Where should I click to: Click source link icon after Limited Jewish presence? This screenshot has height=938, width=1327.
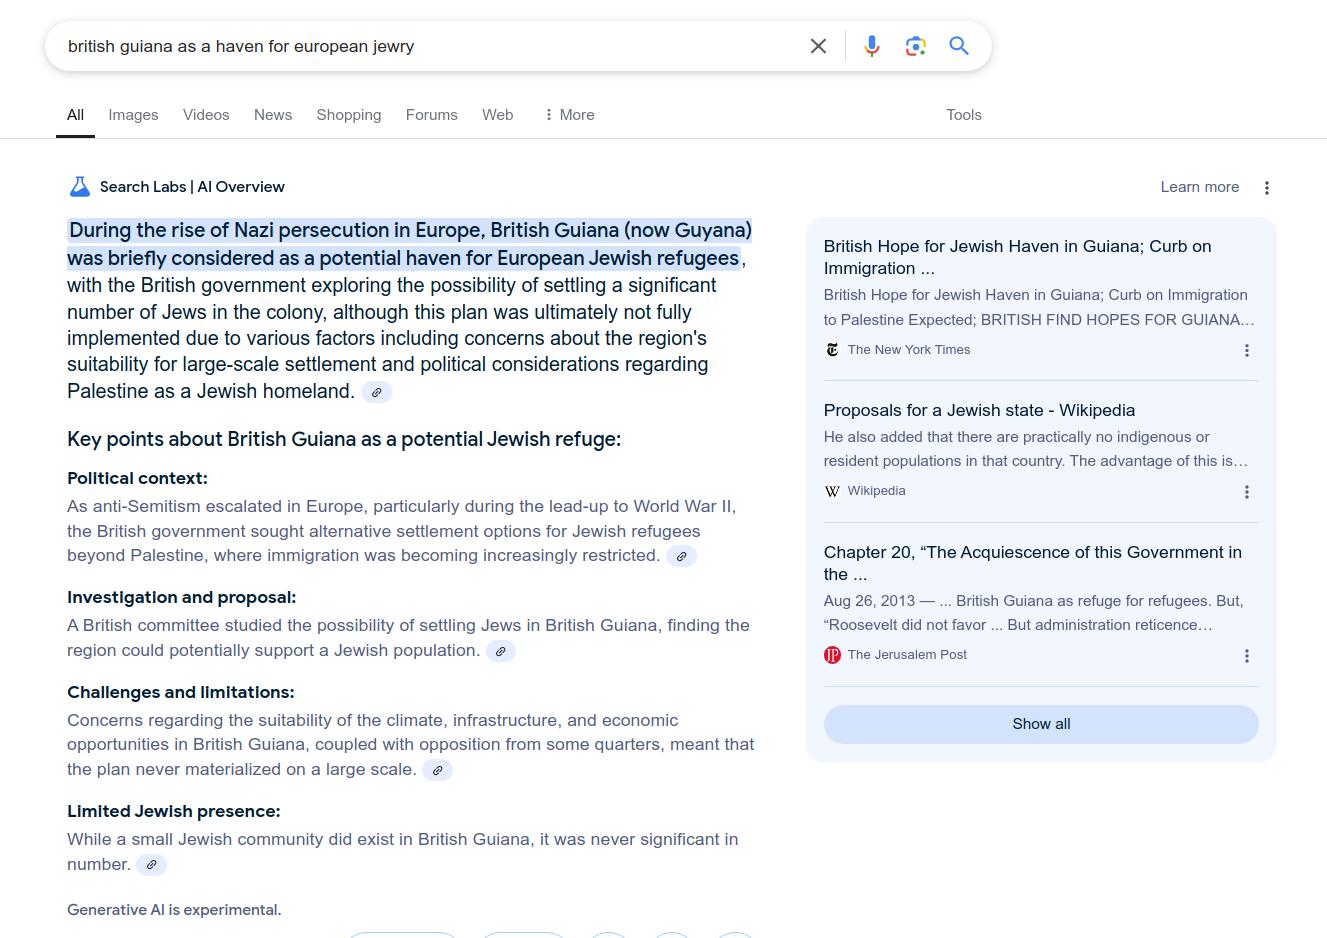pos(151,865)
